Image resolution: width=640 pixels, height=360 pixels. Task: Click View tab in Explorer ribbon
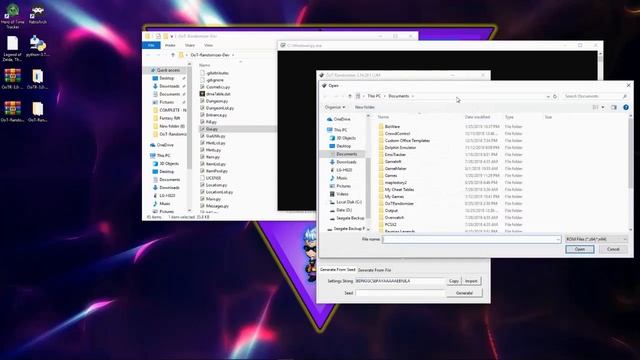coord(209,45)
